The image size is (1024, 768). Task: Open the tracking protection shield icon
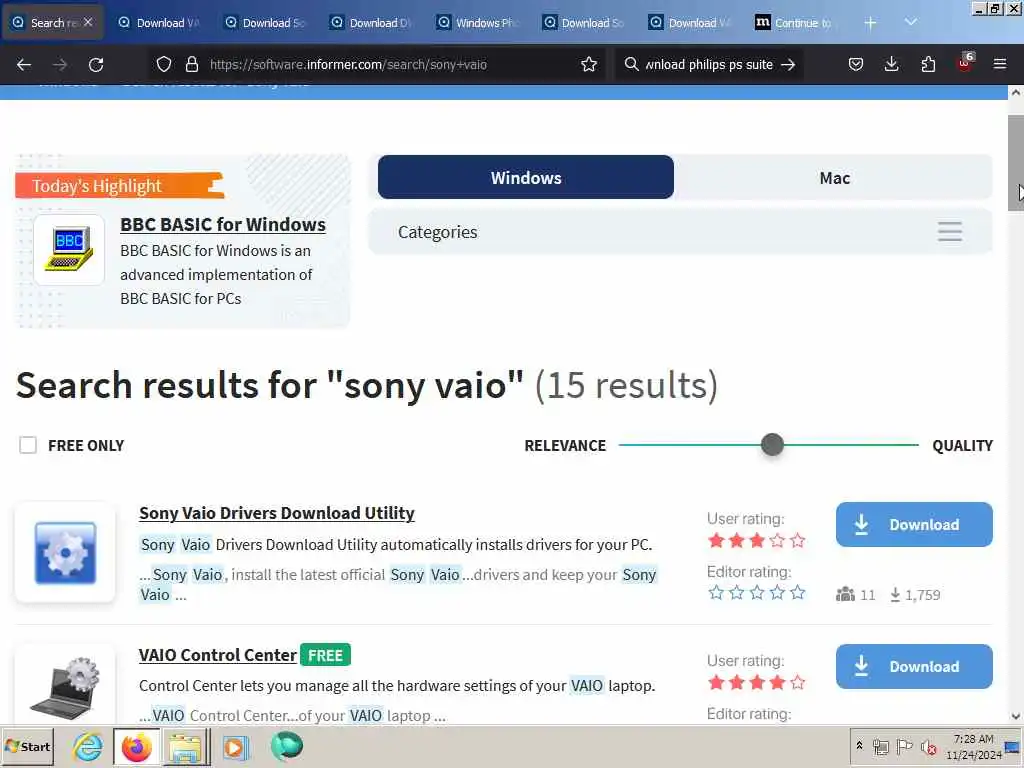click(x=164, y=64)
